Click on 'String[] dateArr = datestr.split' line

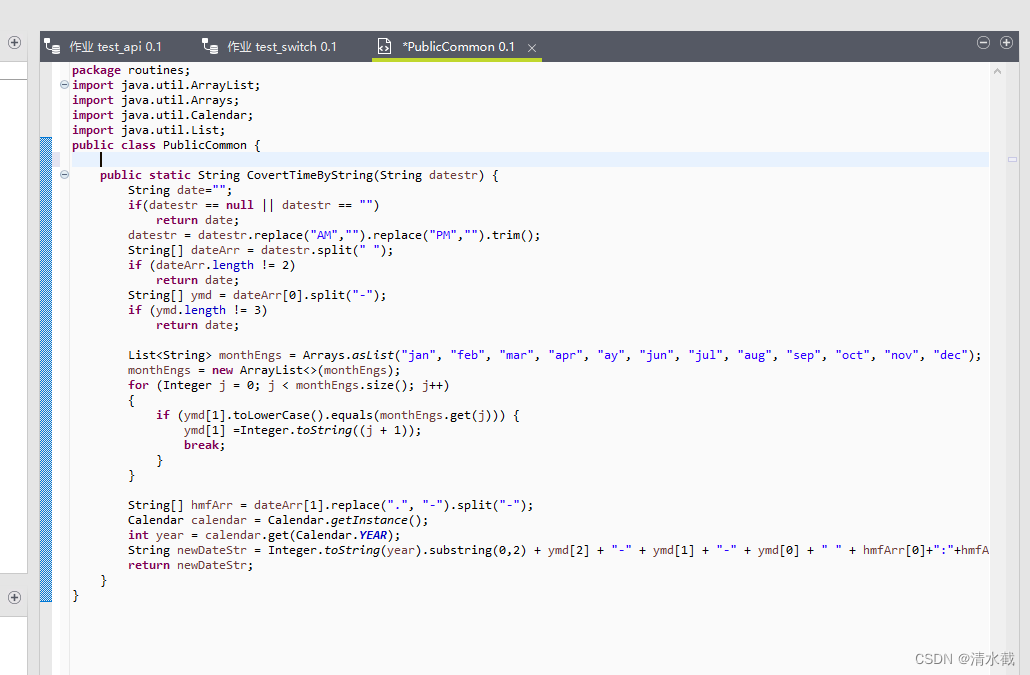[x=261, y=250]
